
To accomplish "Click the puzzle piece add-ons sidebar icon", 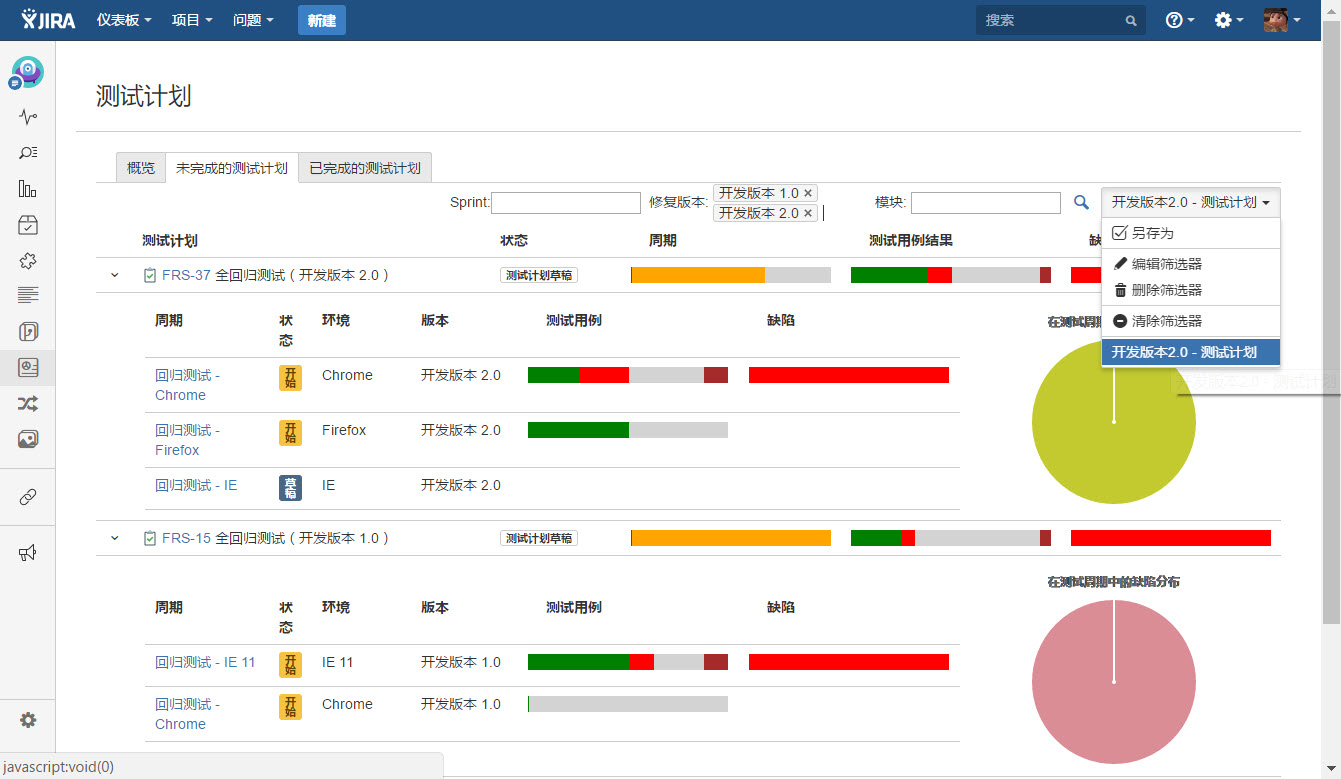I will (28, 261).
